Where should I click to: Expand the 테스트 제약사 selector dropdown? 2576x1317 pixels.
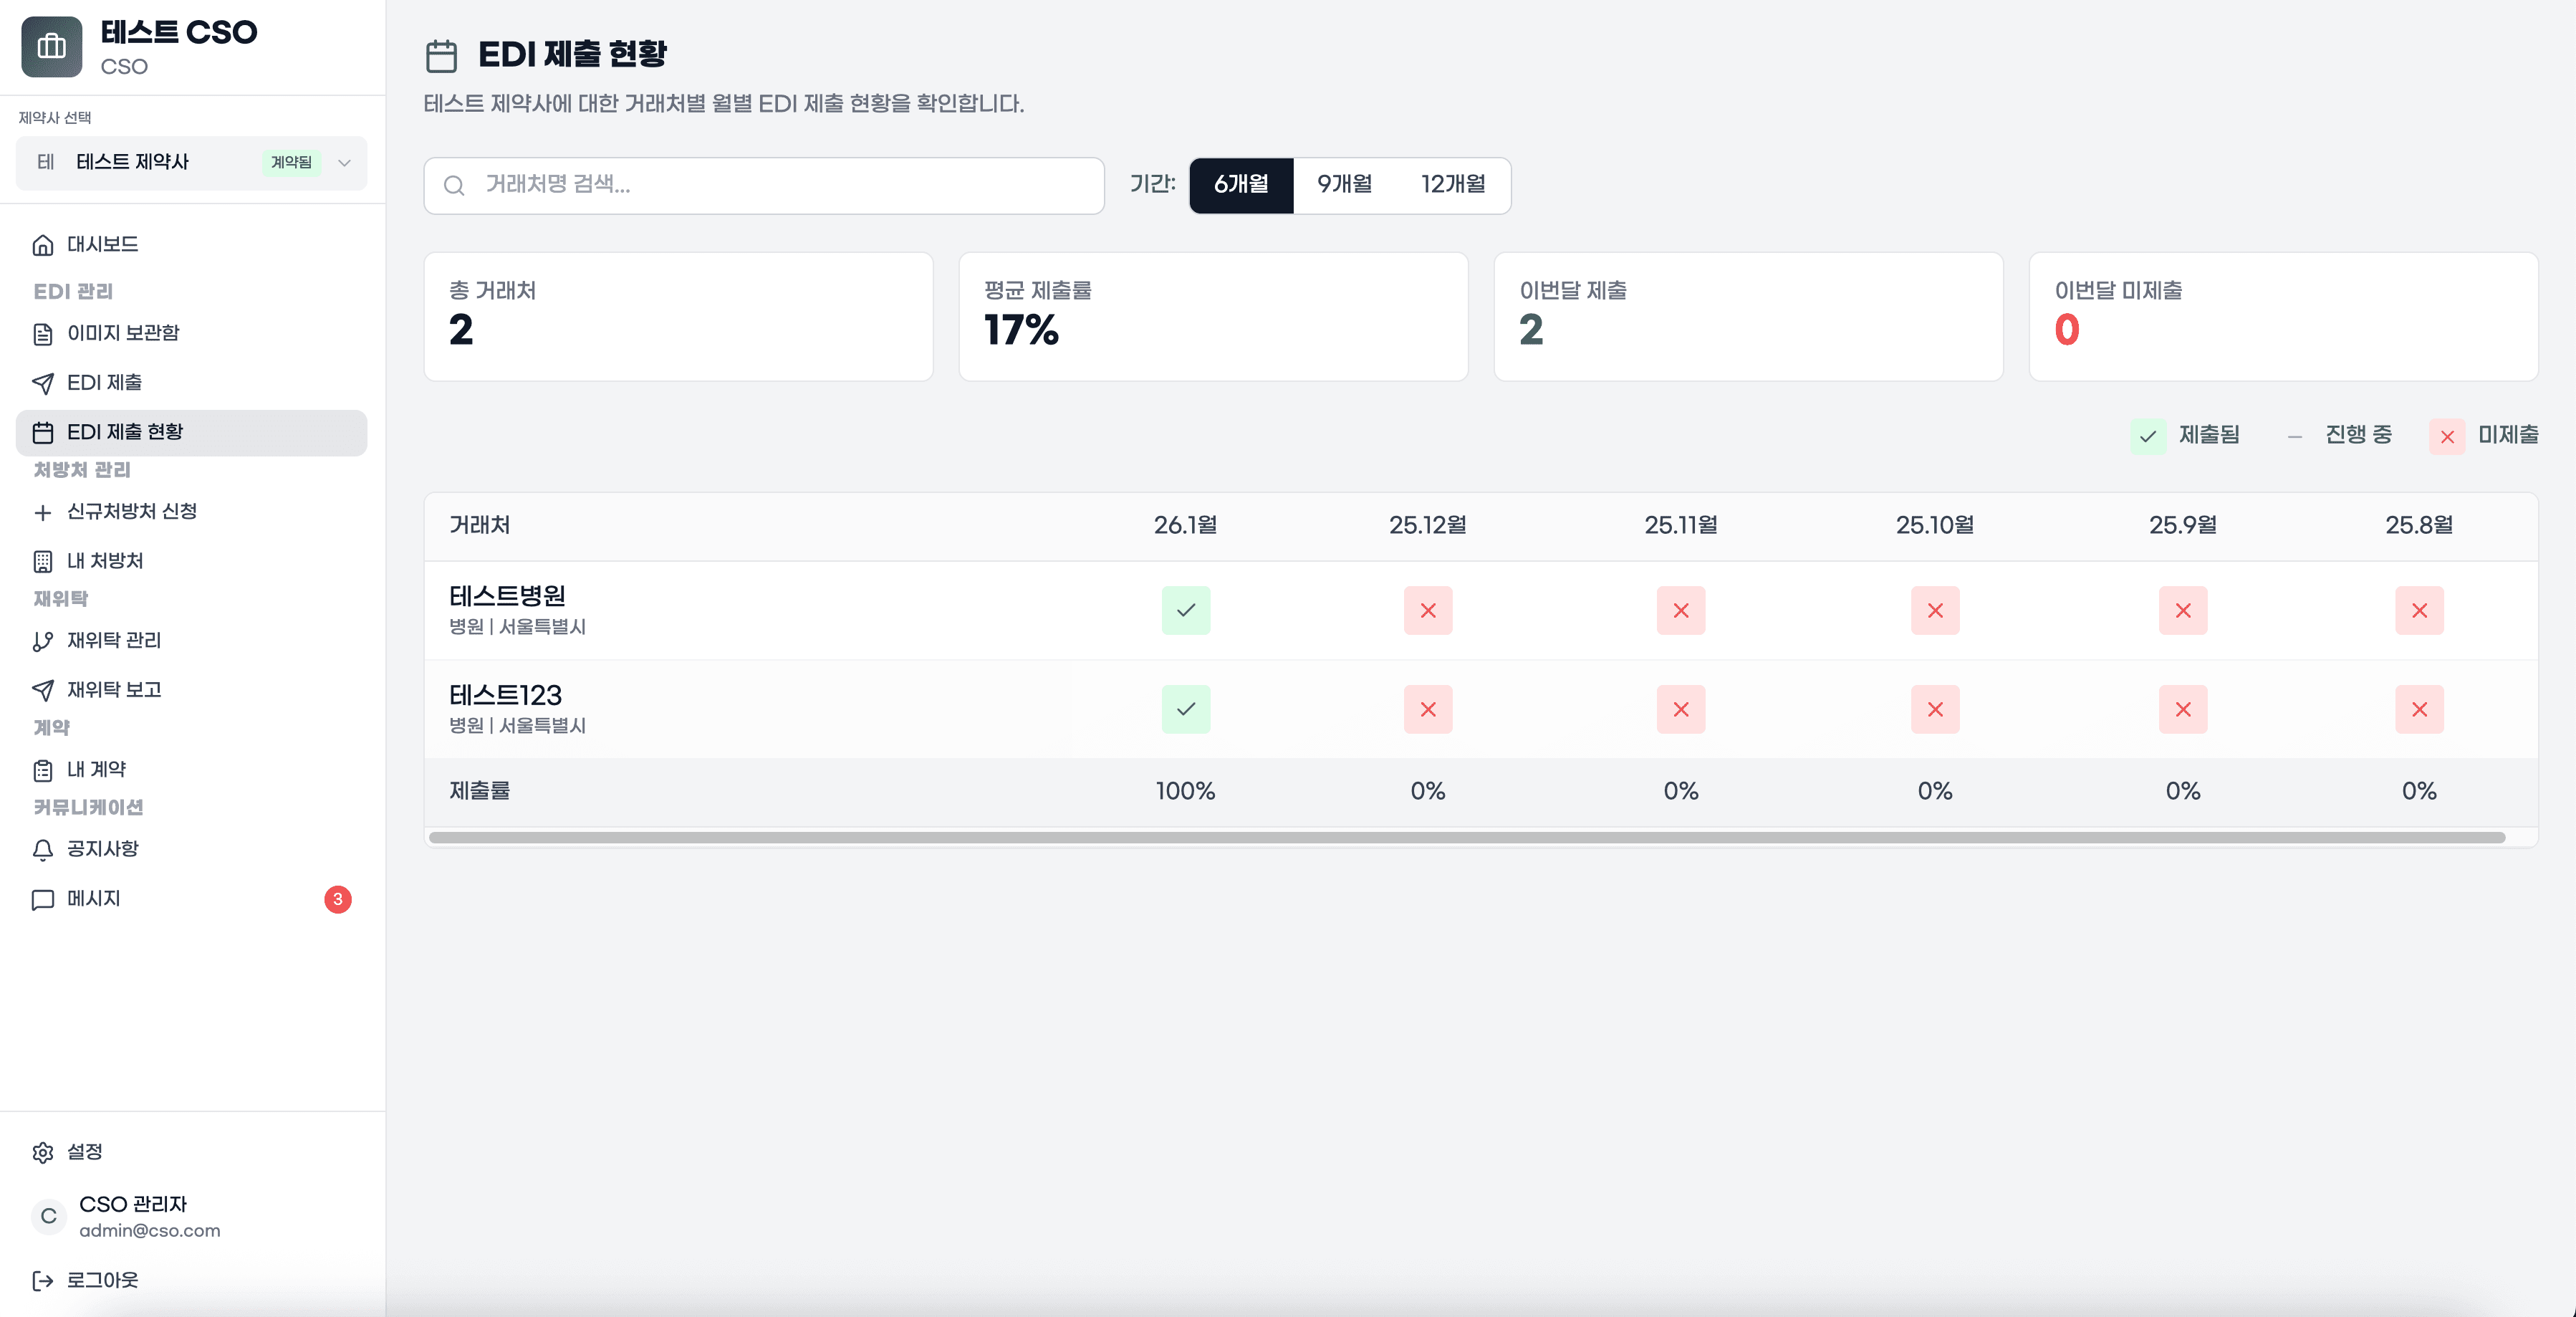pyautogui.click(x=344, y=163)
